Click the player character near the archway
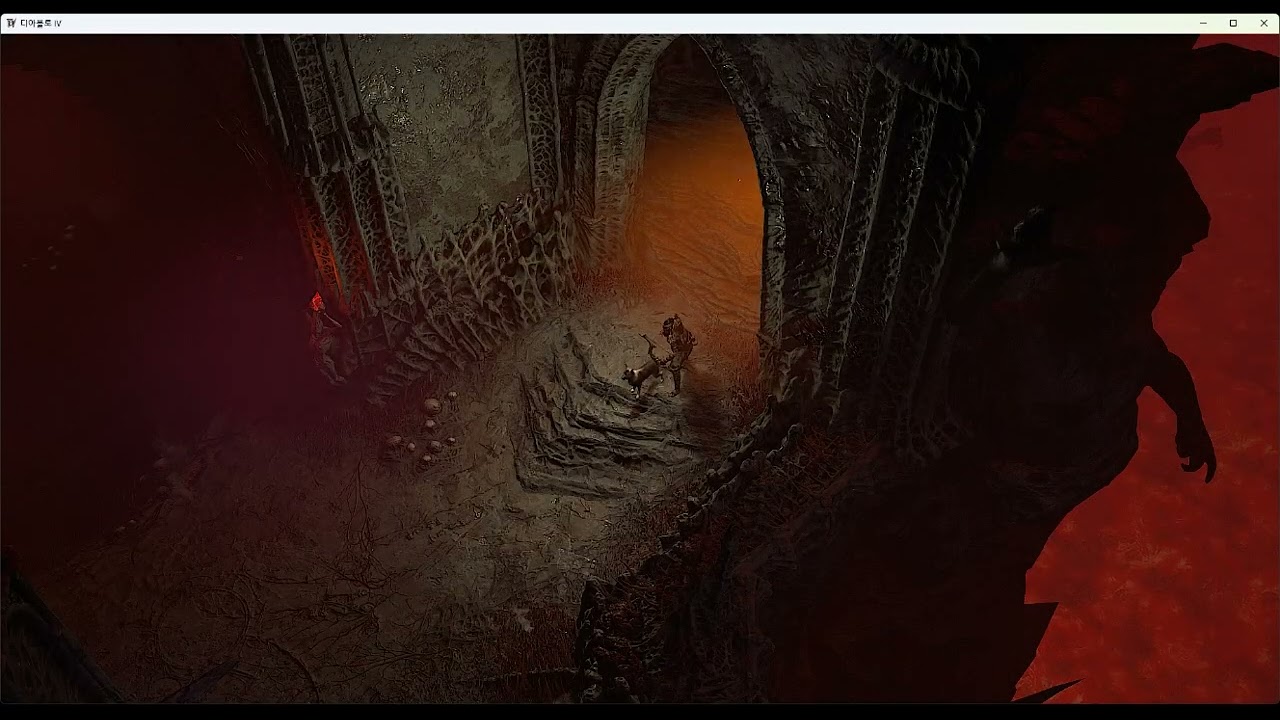This screenshot has height=720, width=1280. pyautogui.click(x=679, y=354)
